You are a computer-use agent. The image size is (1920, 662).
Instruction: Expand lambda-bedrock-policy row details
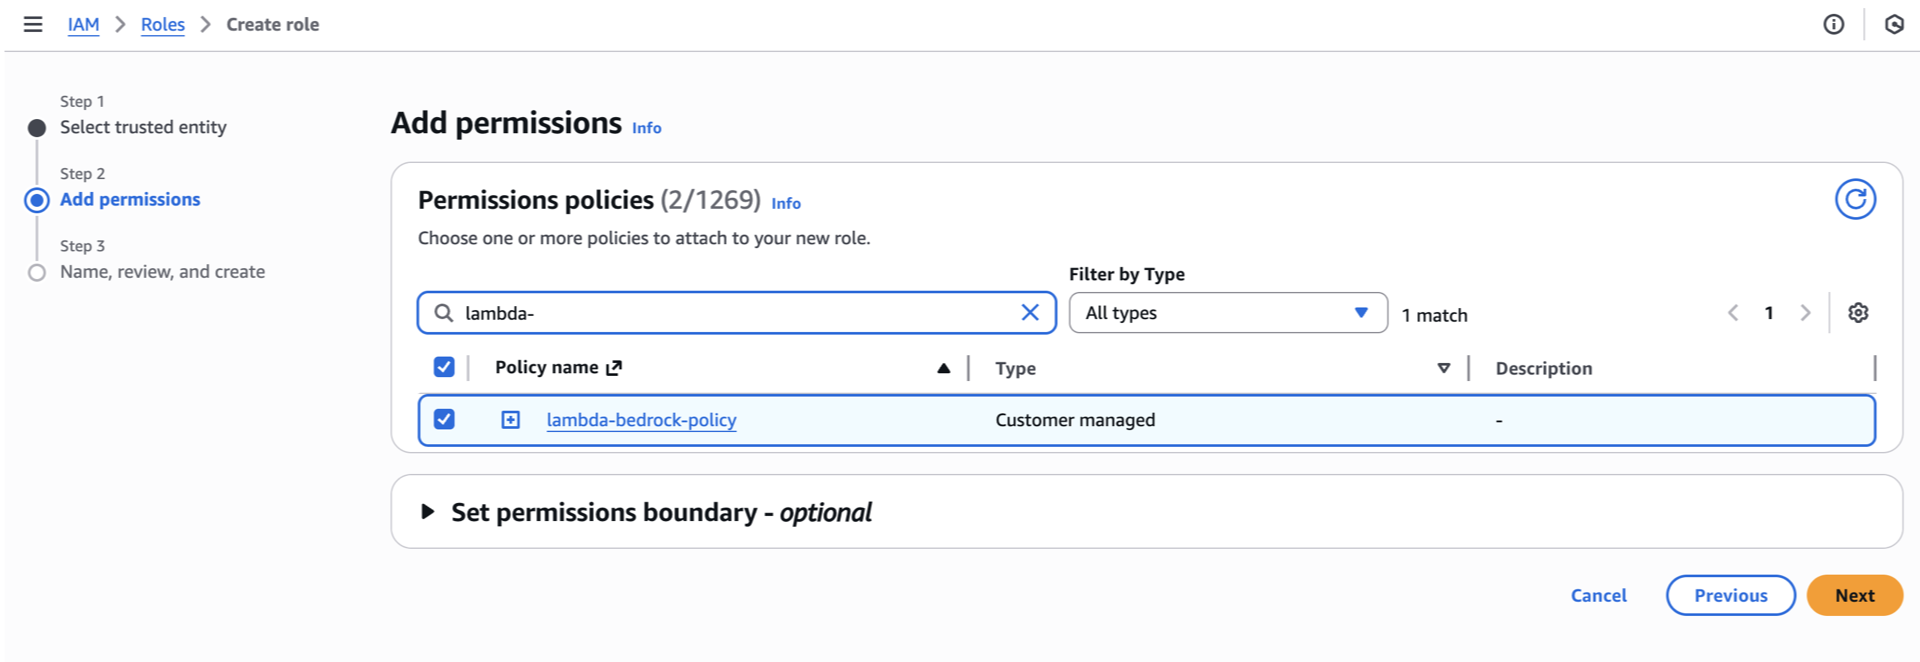tap(510, 420)
